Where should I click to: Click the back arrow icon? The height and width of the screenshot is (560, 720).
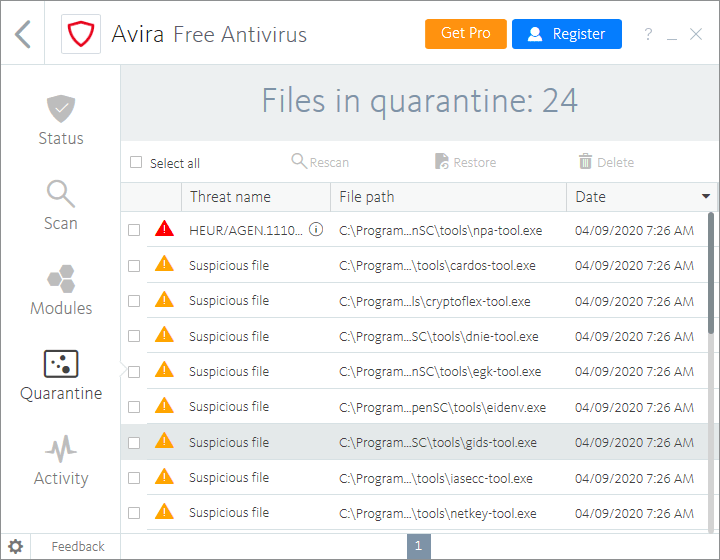(x=23, y=34)
